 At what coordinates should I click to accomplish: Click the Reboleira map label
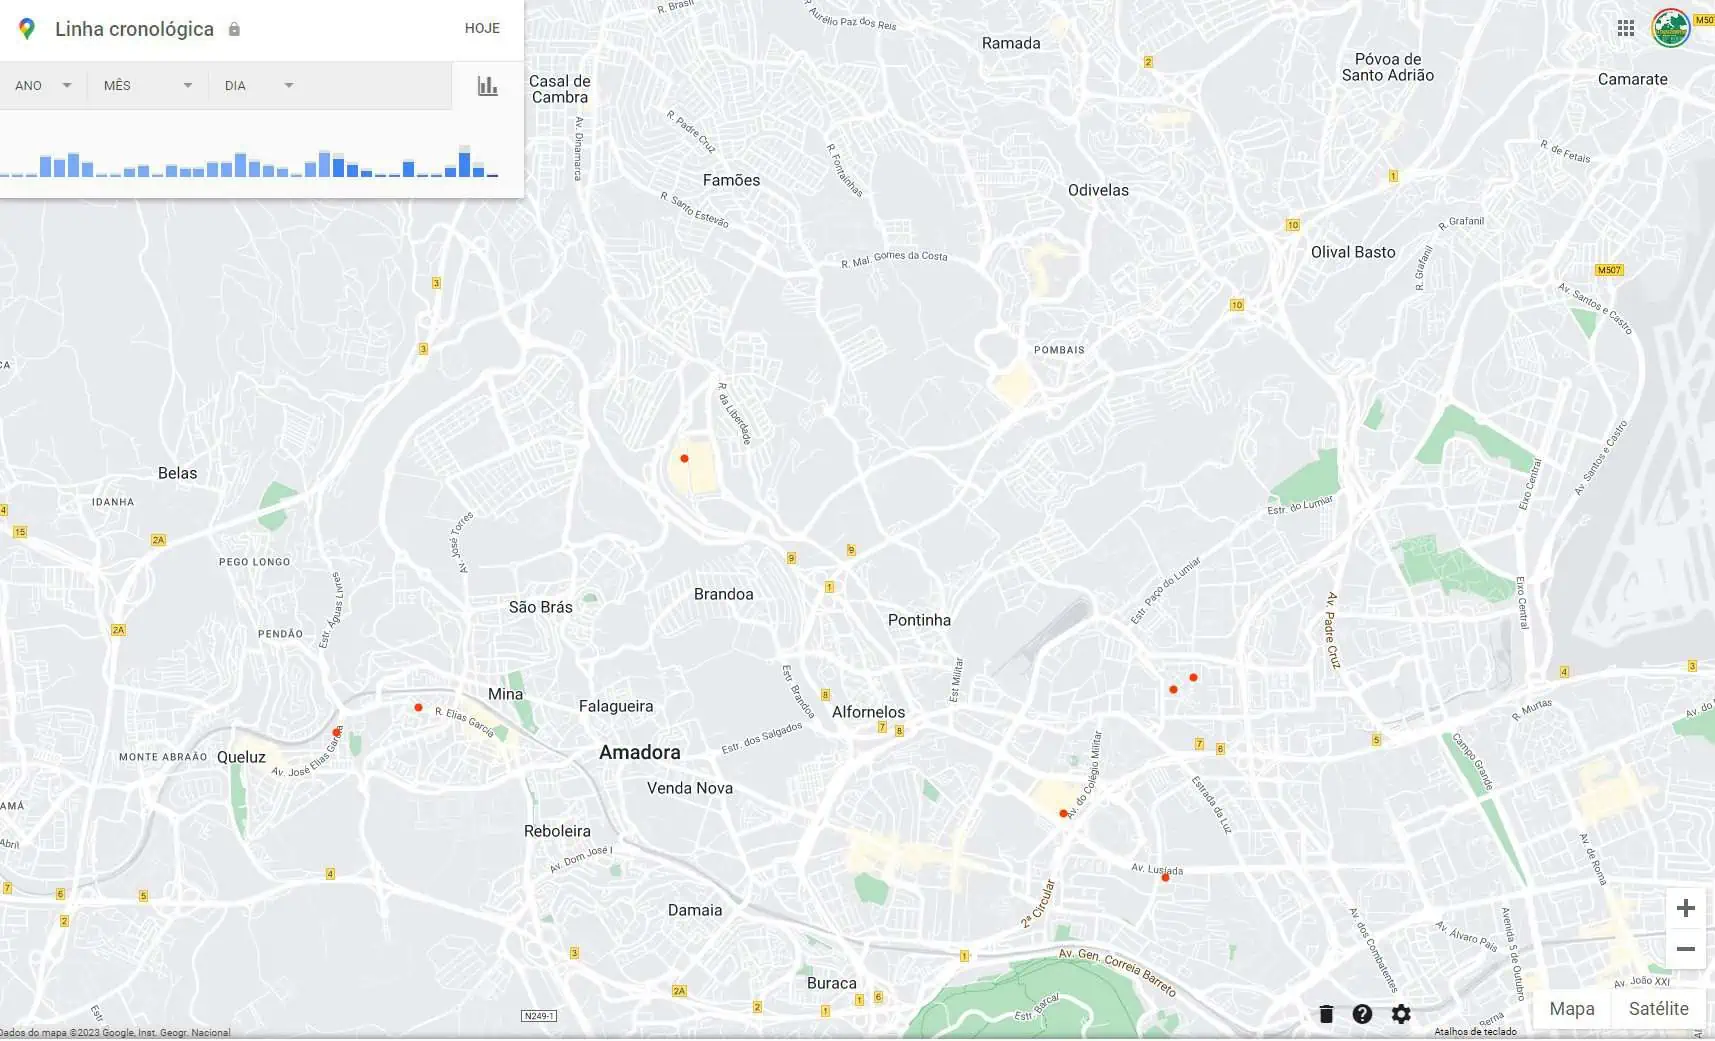pos(557,831)
